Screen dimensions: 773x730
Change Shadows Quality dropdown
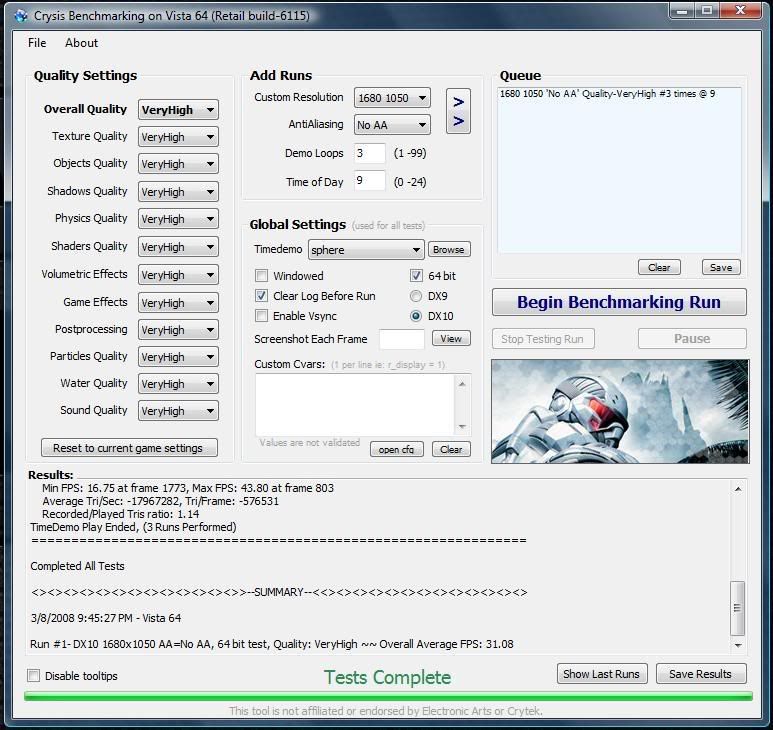(x=178, y=192)
